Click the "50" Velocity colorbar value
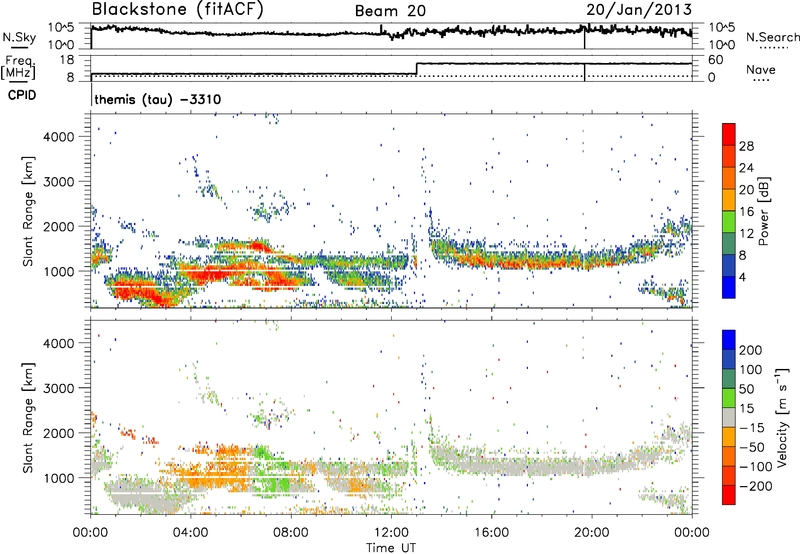The image size is (800, 554). pos(747,389)
